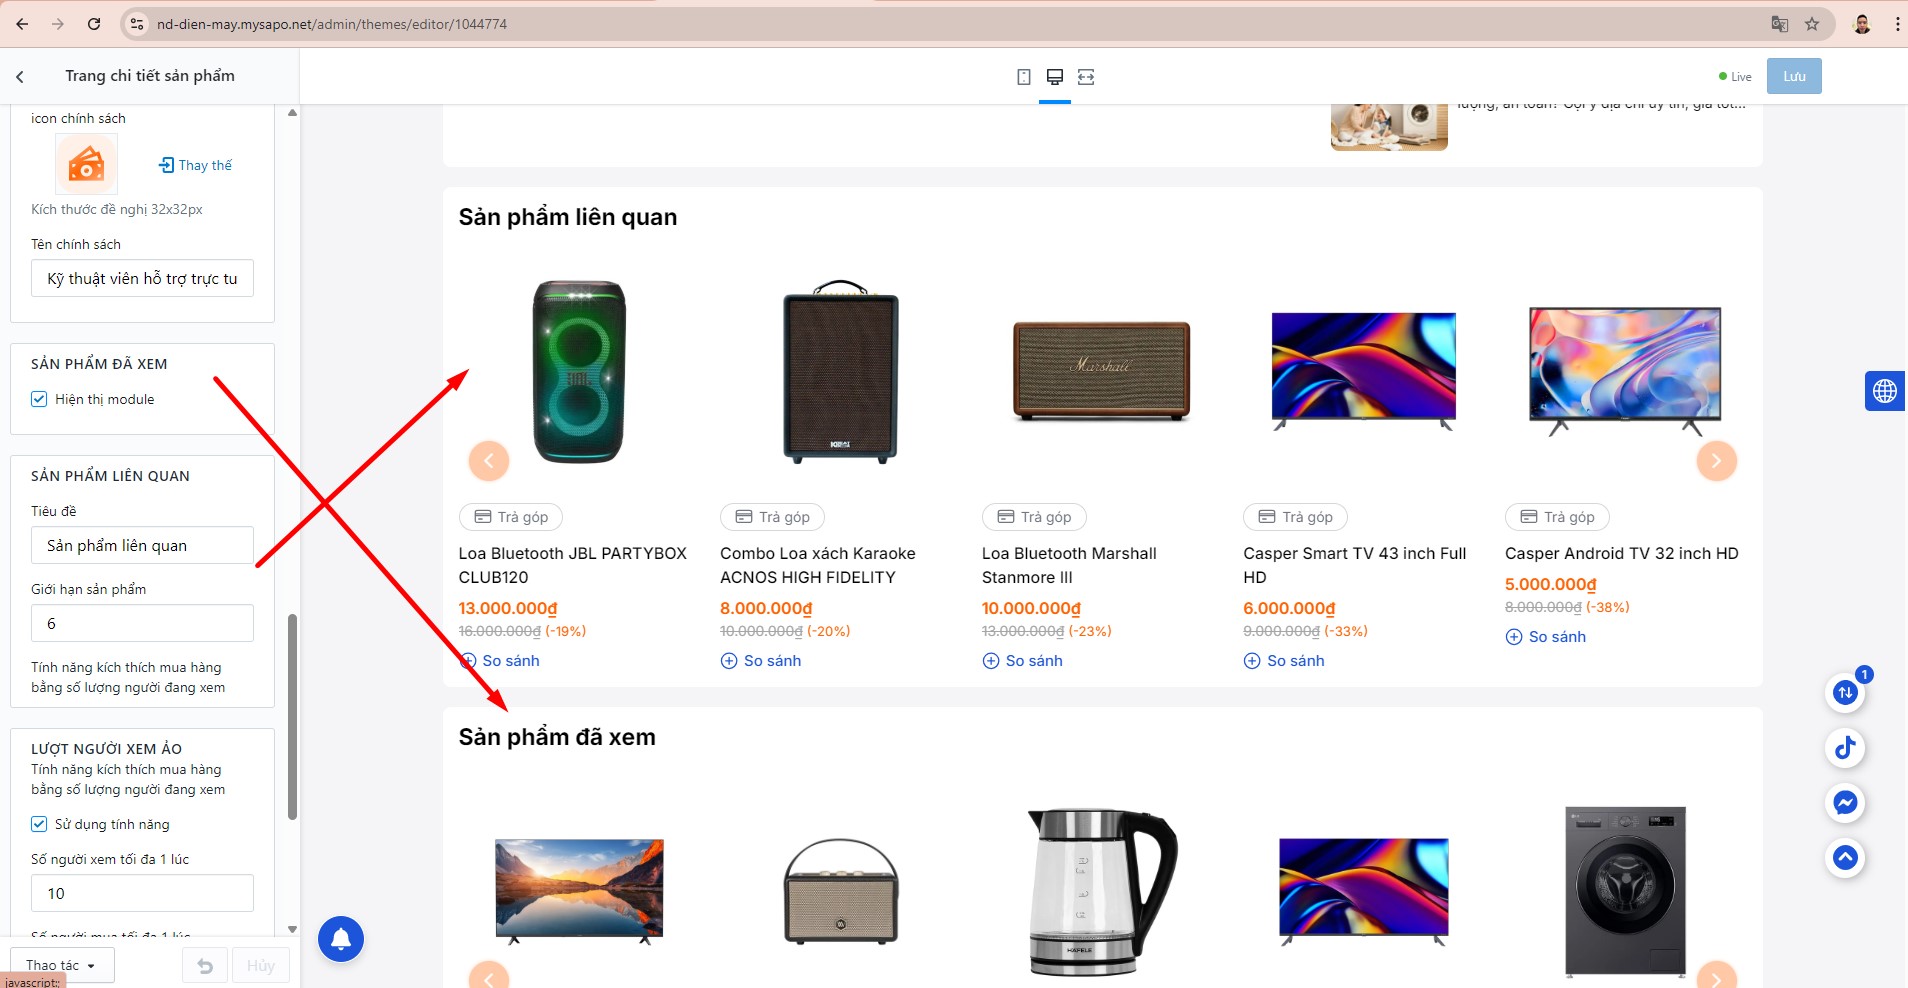
Task: Click the Giới hạn sản phẩm field
Action: pyautogui.click(x=142, y=623)
